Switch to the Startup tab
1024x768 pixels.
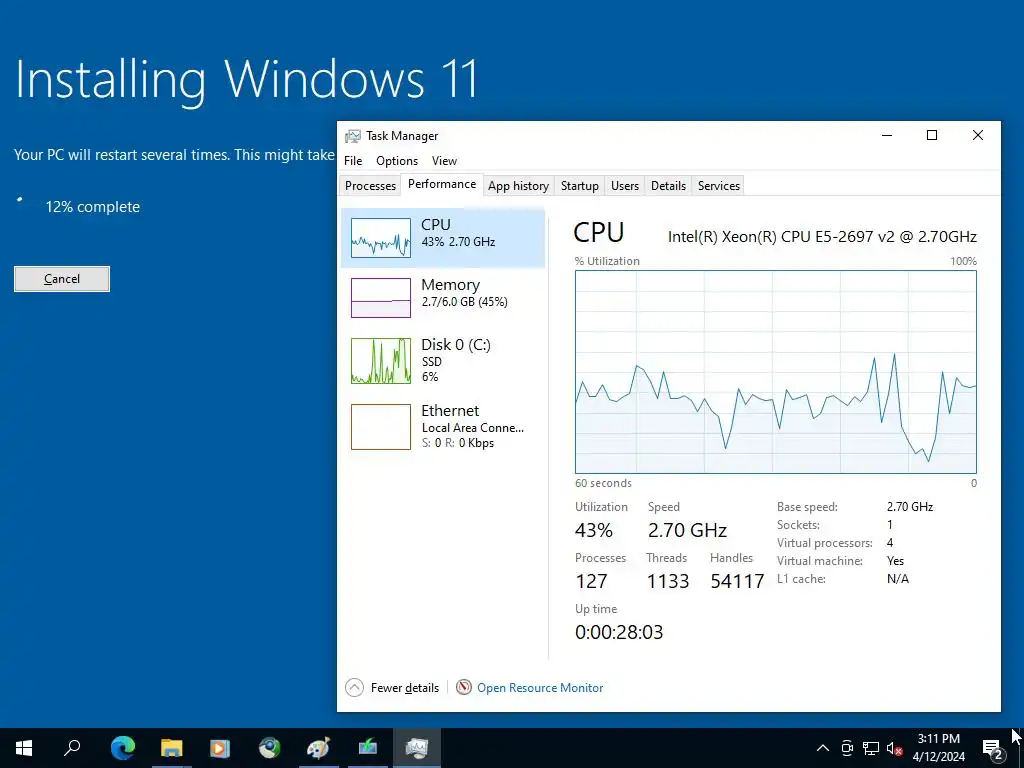coord(579,185)
